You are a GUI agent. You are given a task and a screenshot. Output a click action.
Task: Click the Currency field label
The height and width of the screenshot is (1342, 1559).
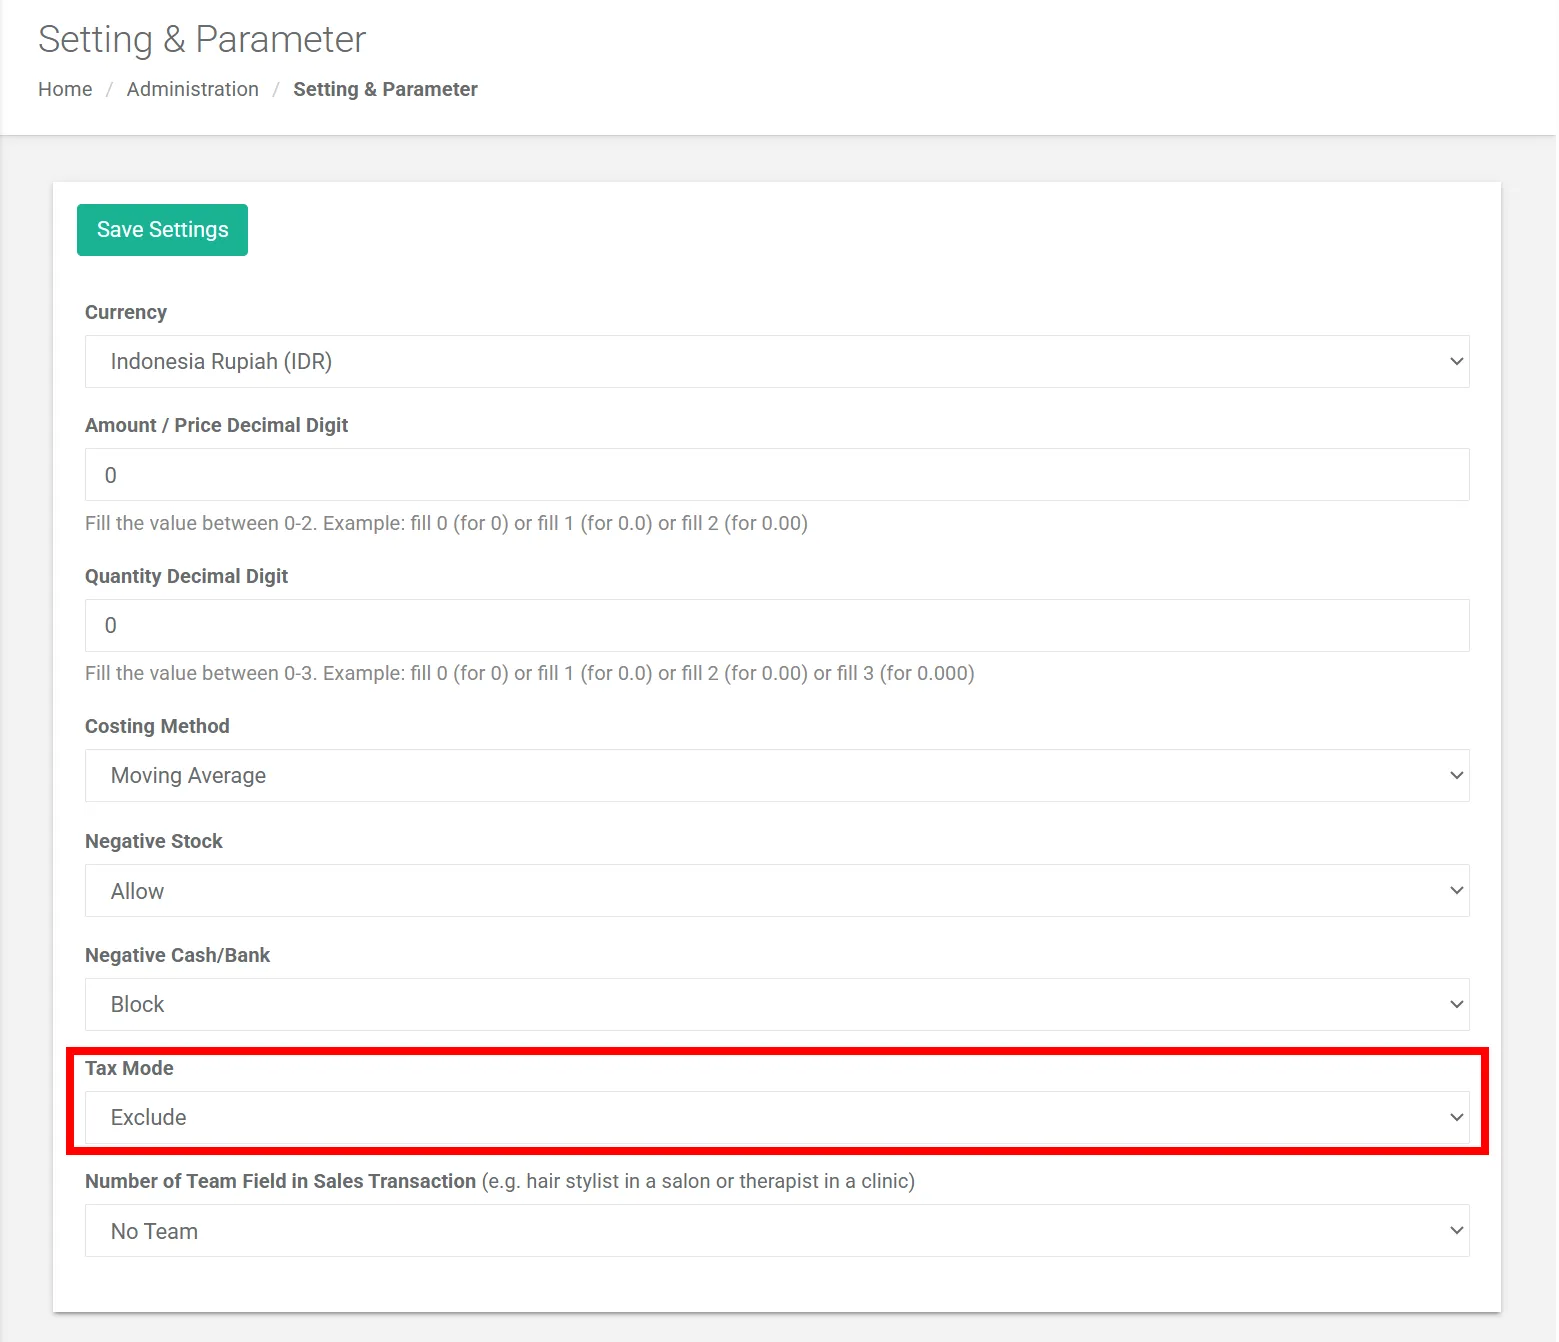(126, 312)
